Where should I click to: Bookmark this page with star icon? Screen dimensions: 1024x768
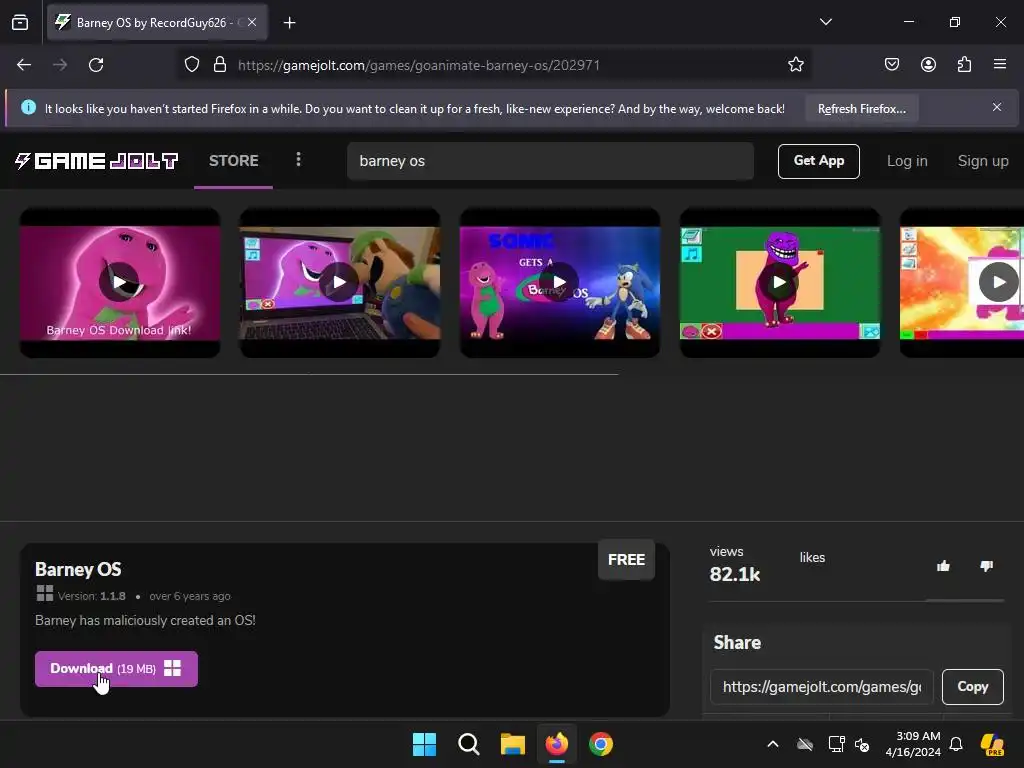(x=795, y=65)
